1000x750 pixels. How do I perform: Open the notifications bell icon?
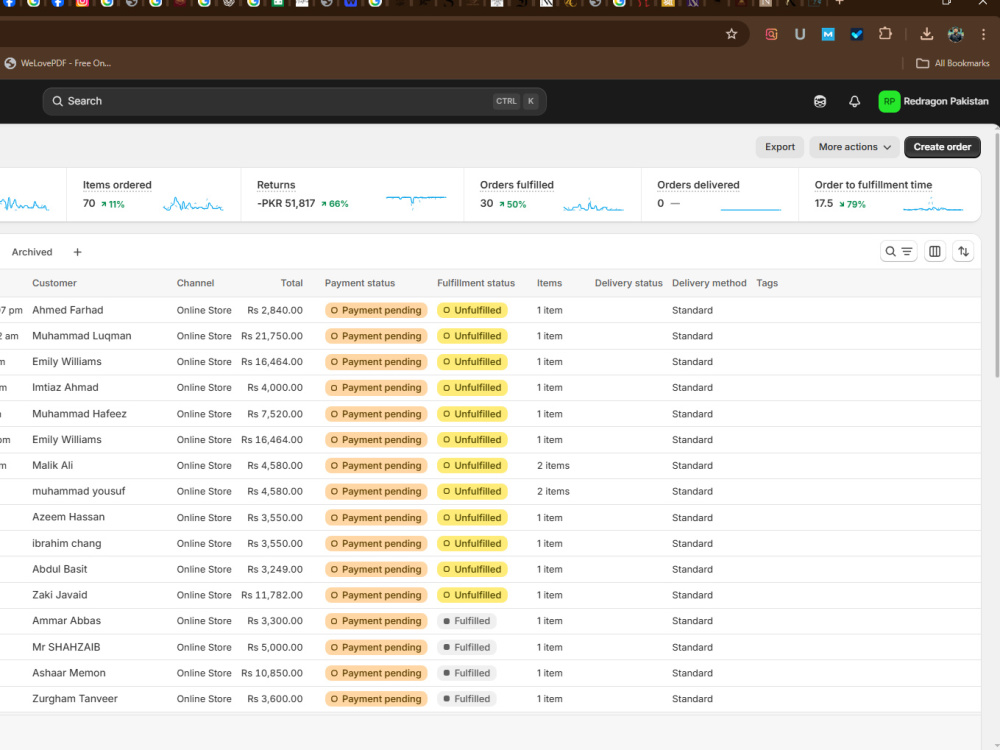[854, 101]
